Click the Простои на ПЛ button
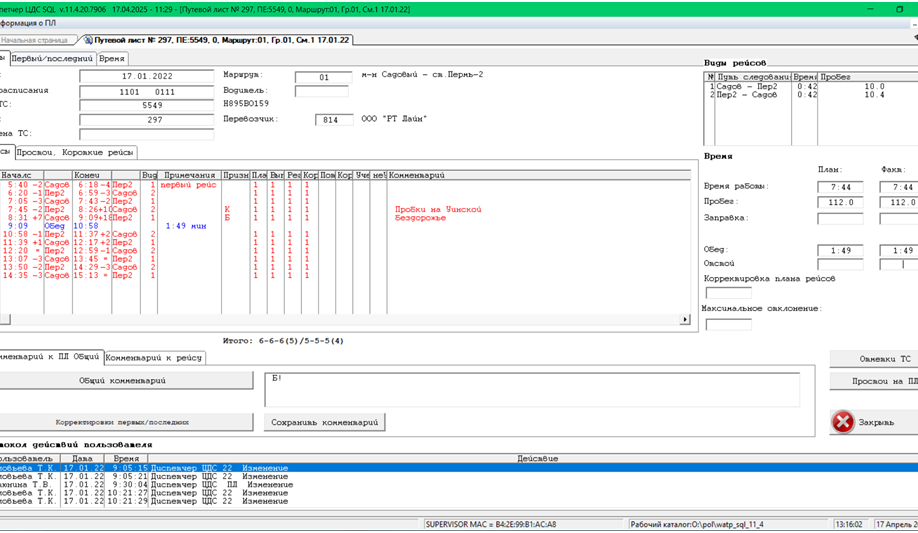The image size is (918, 533). pyautogui.click(x=874, y=381)
